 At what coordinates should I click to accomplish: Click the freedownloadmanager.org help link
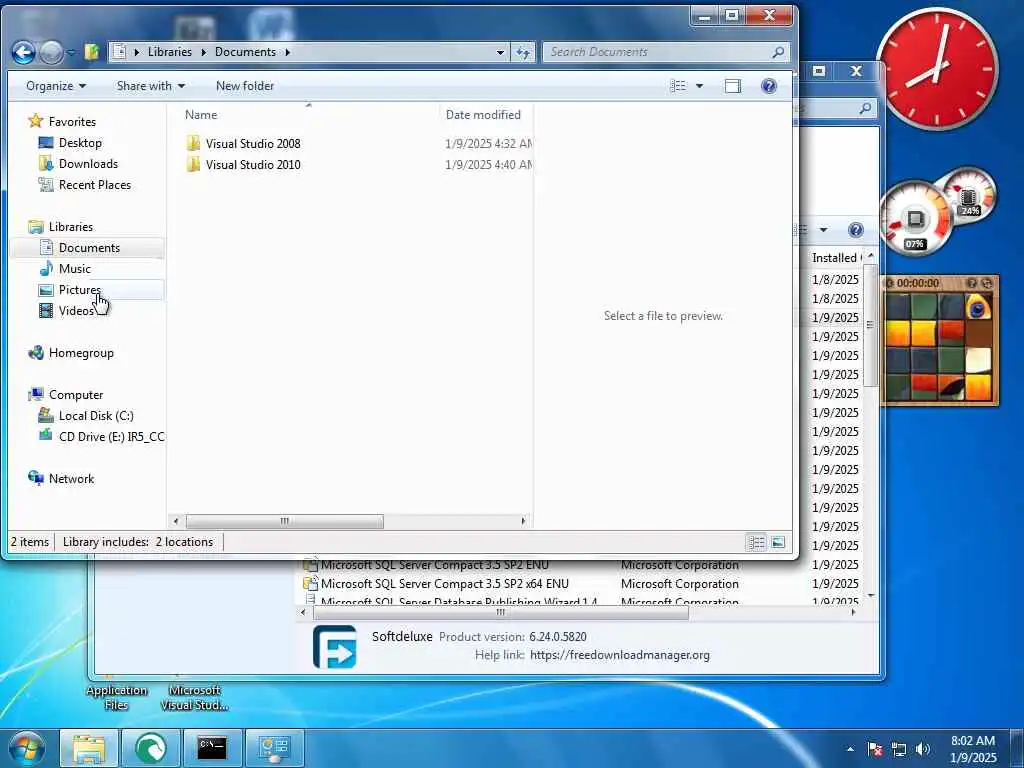620,655
